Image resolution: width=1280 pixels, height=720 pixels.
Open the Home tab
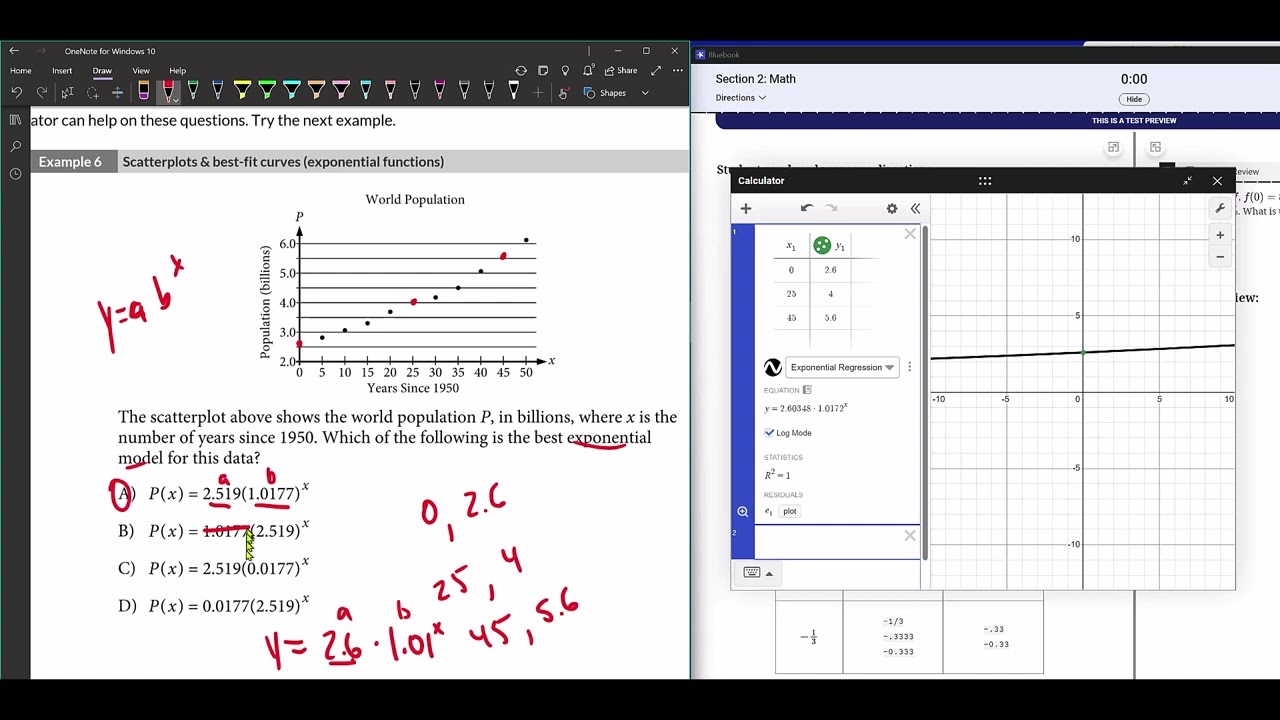(21, 71)
